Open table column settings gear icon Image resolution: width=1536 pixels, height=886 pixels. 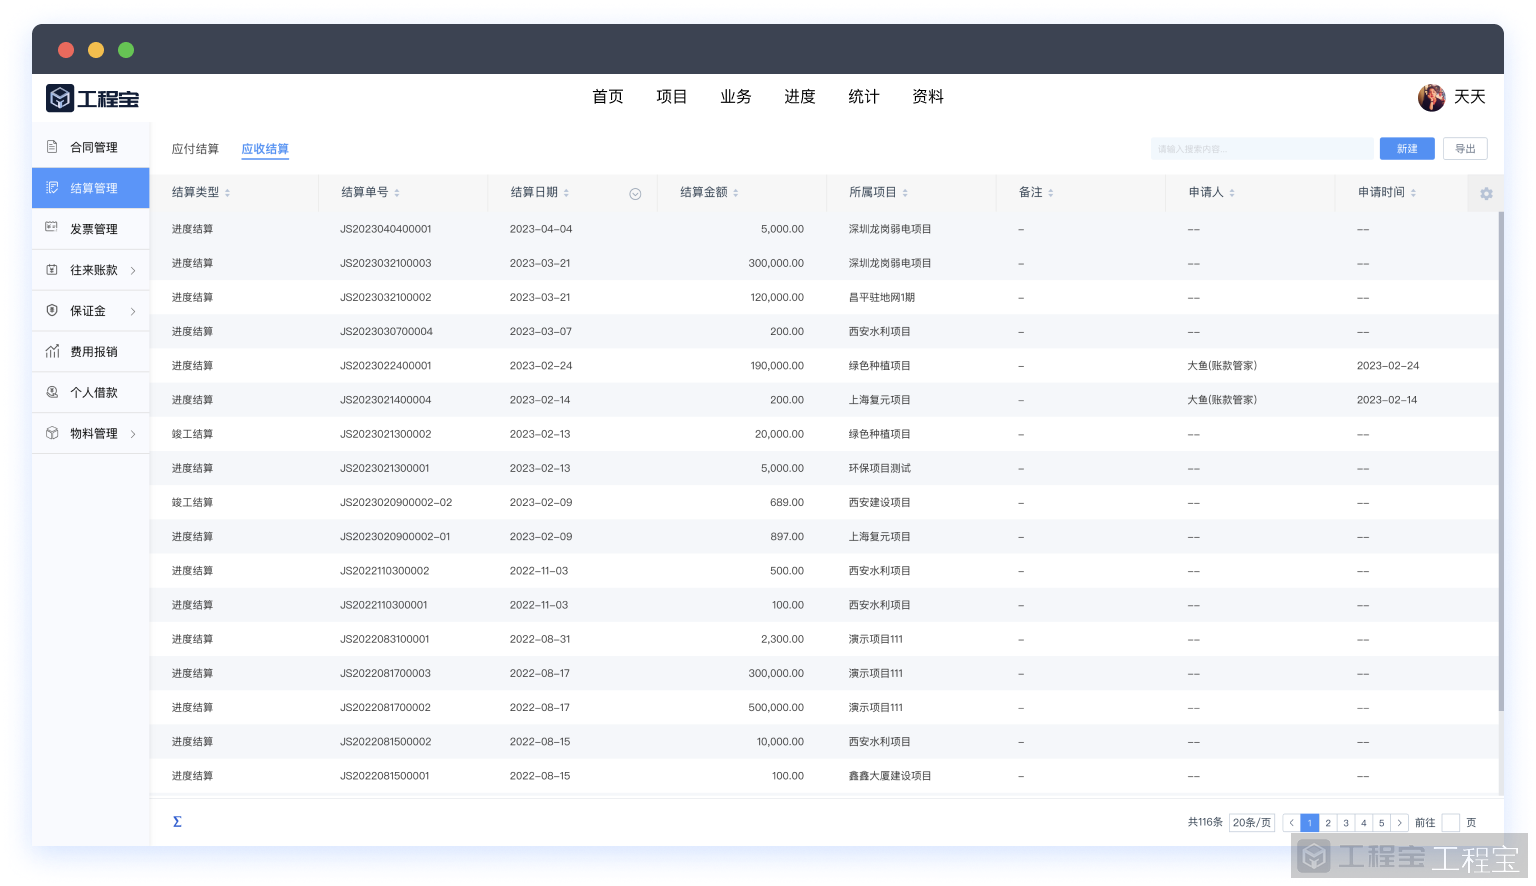(1486, 193)
